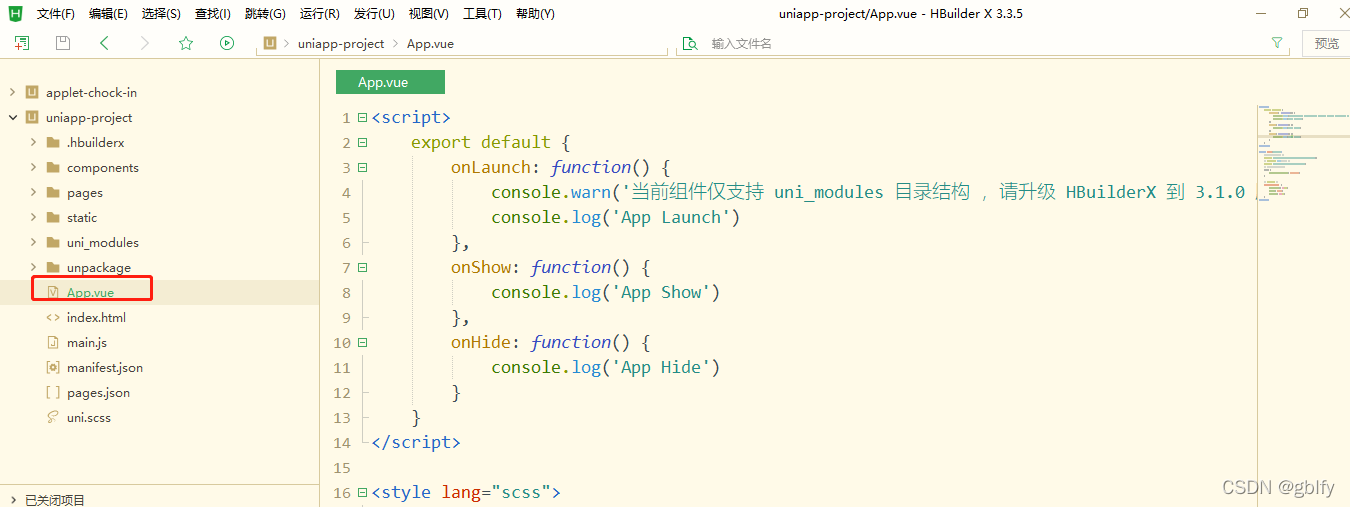1350x507 pixels.
Task: Open the 文件(F) menu
Action: pyautogui.click(x=55, y=14)
